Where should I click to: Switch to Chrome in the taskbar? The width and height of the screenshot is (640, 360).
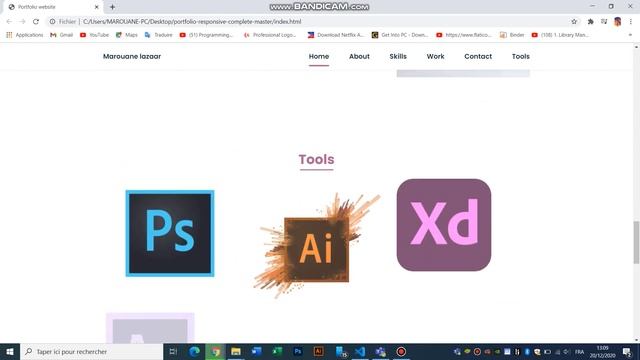(x=215, y=351)
